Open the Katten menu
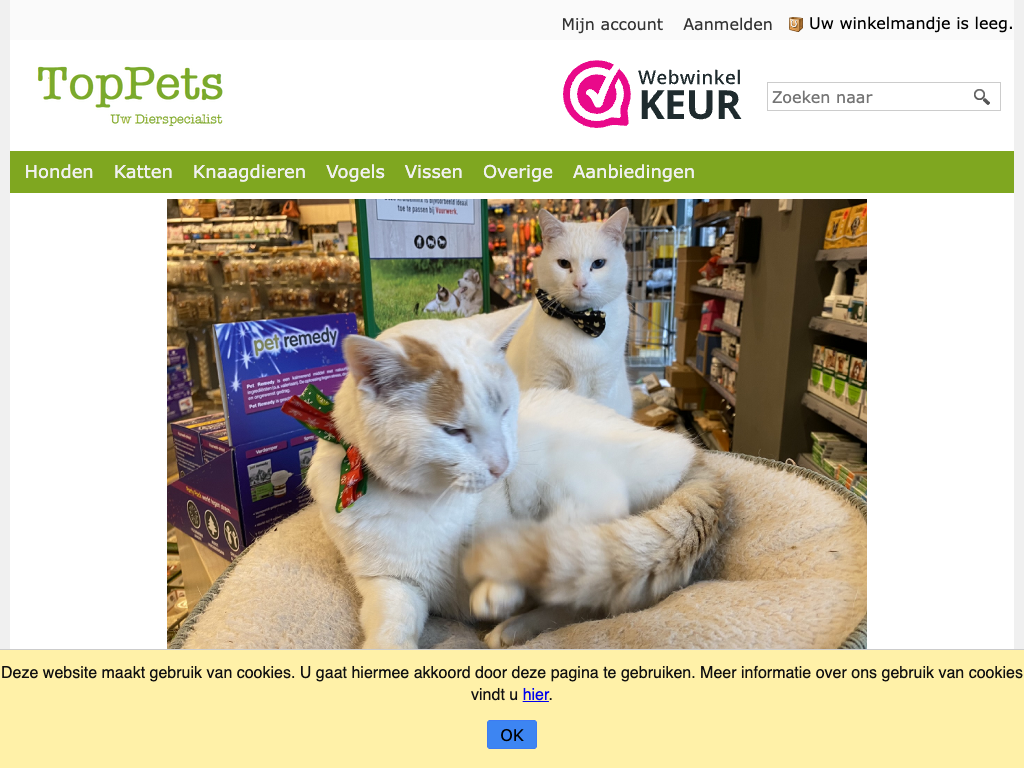 coord(143,172)
